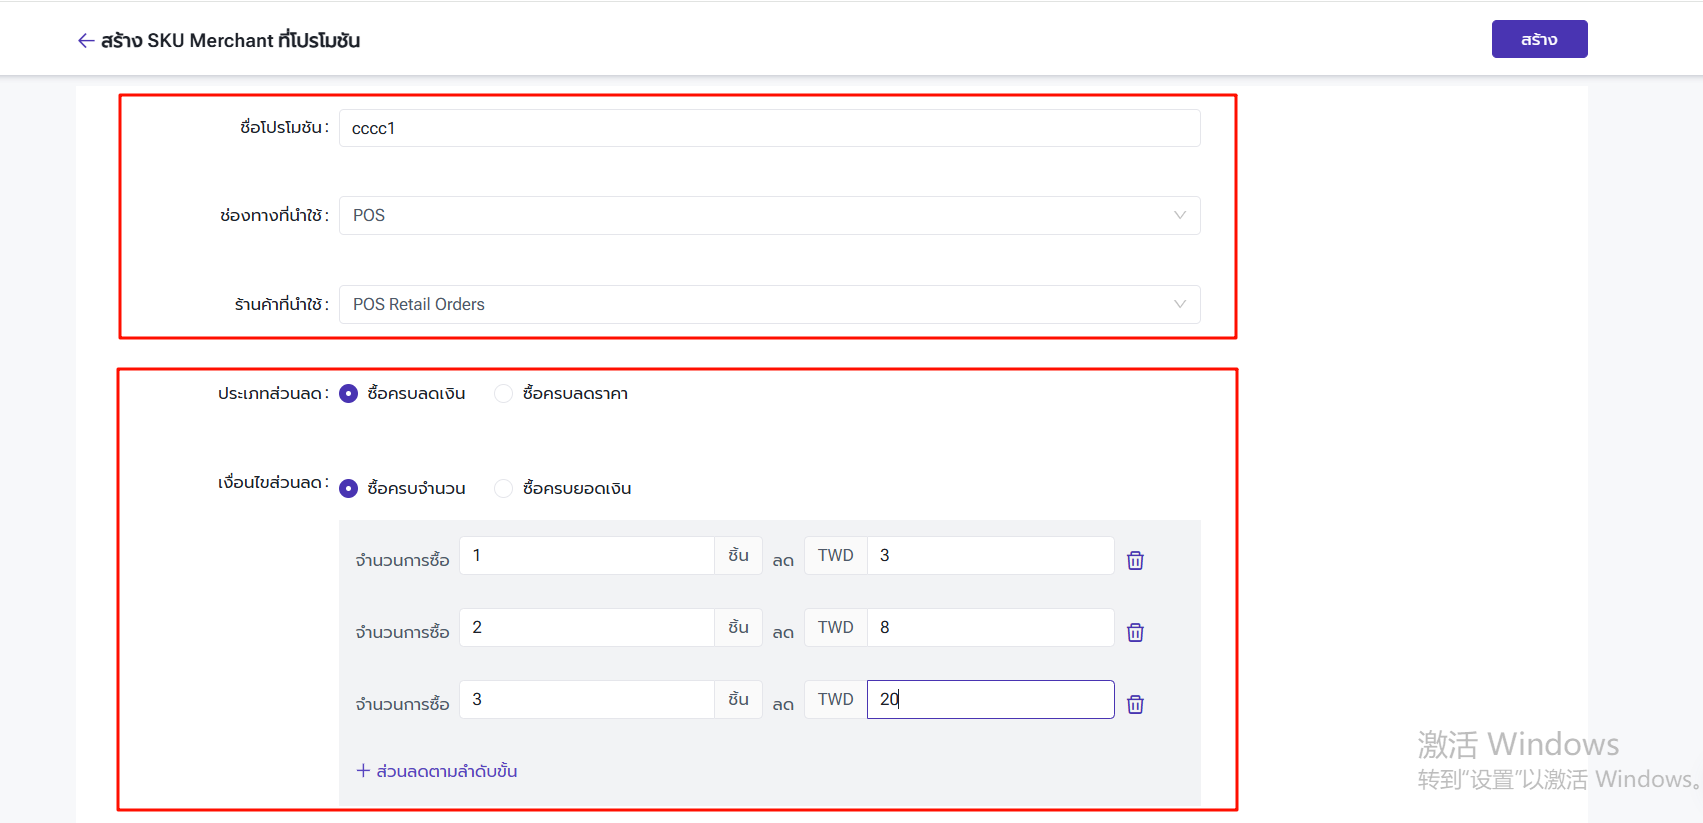1703x823 pixels.
Task: Click purchase quantity field with value 1
Action: (x=586, y=556)
